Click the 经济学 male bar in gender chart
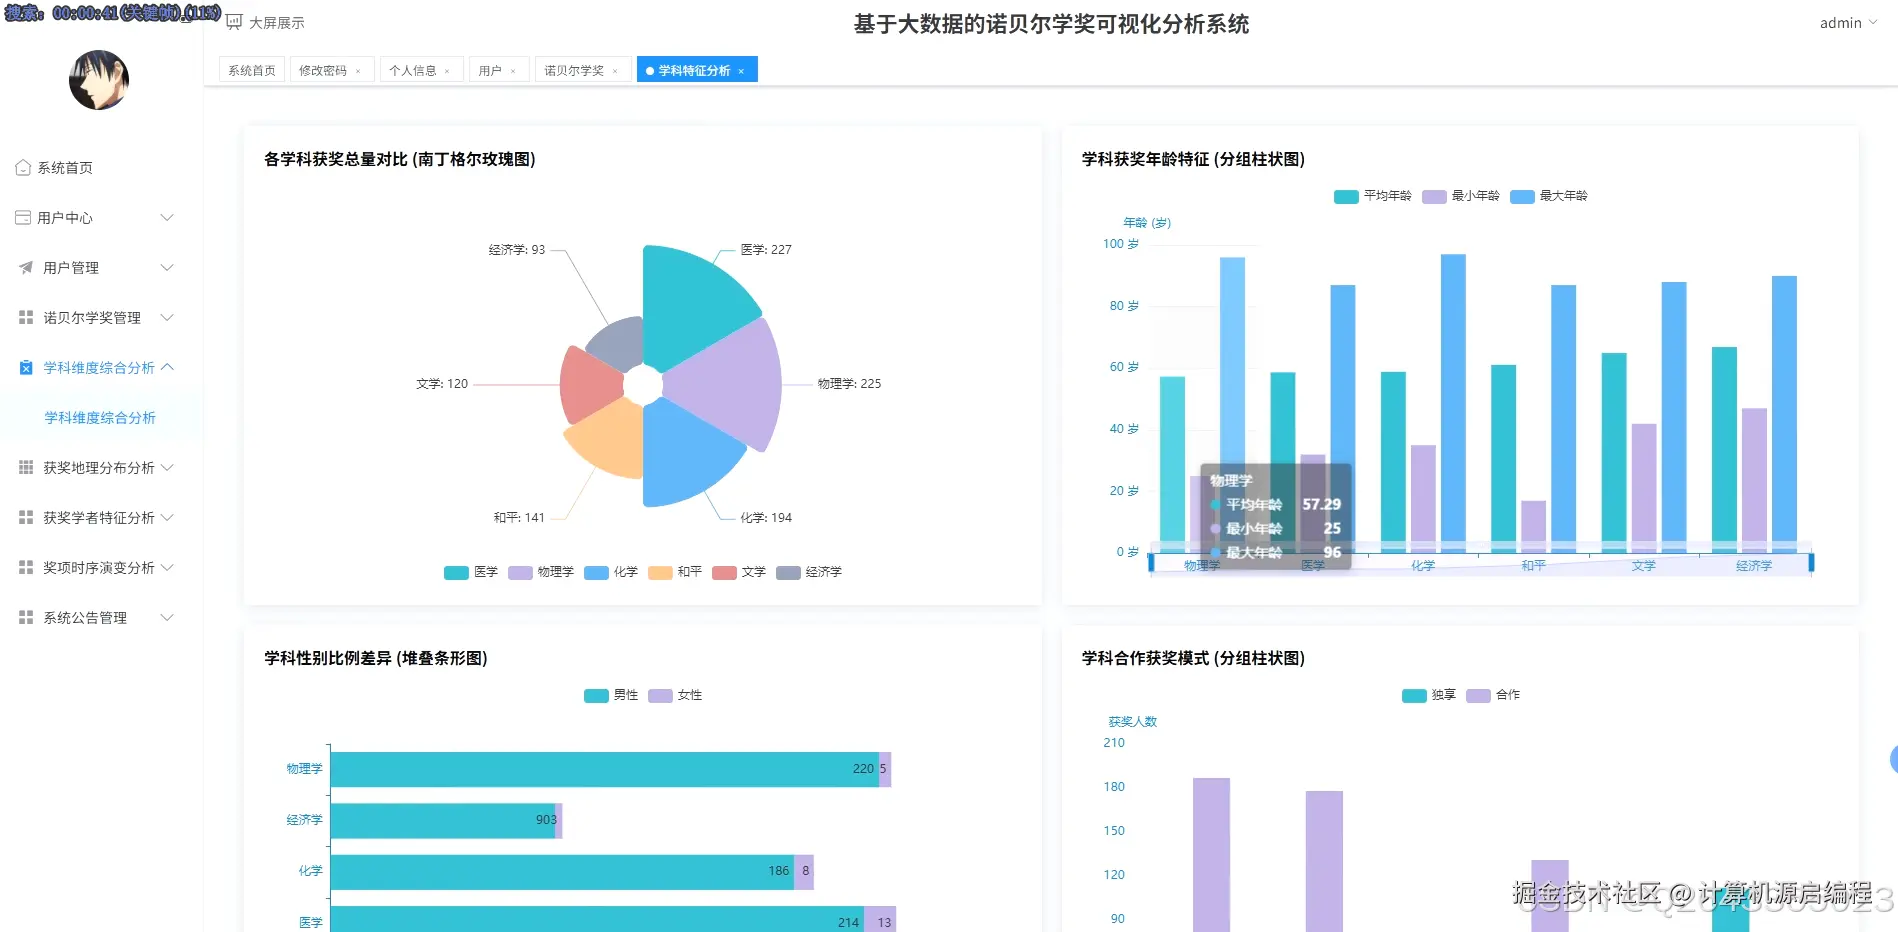 coord(443,820)
